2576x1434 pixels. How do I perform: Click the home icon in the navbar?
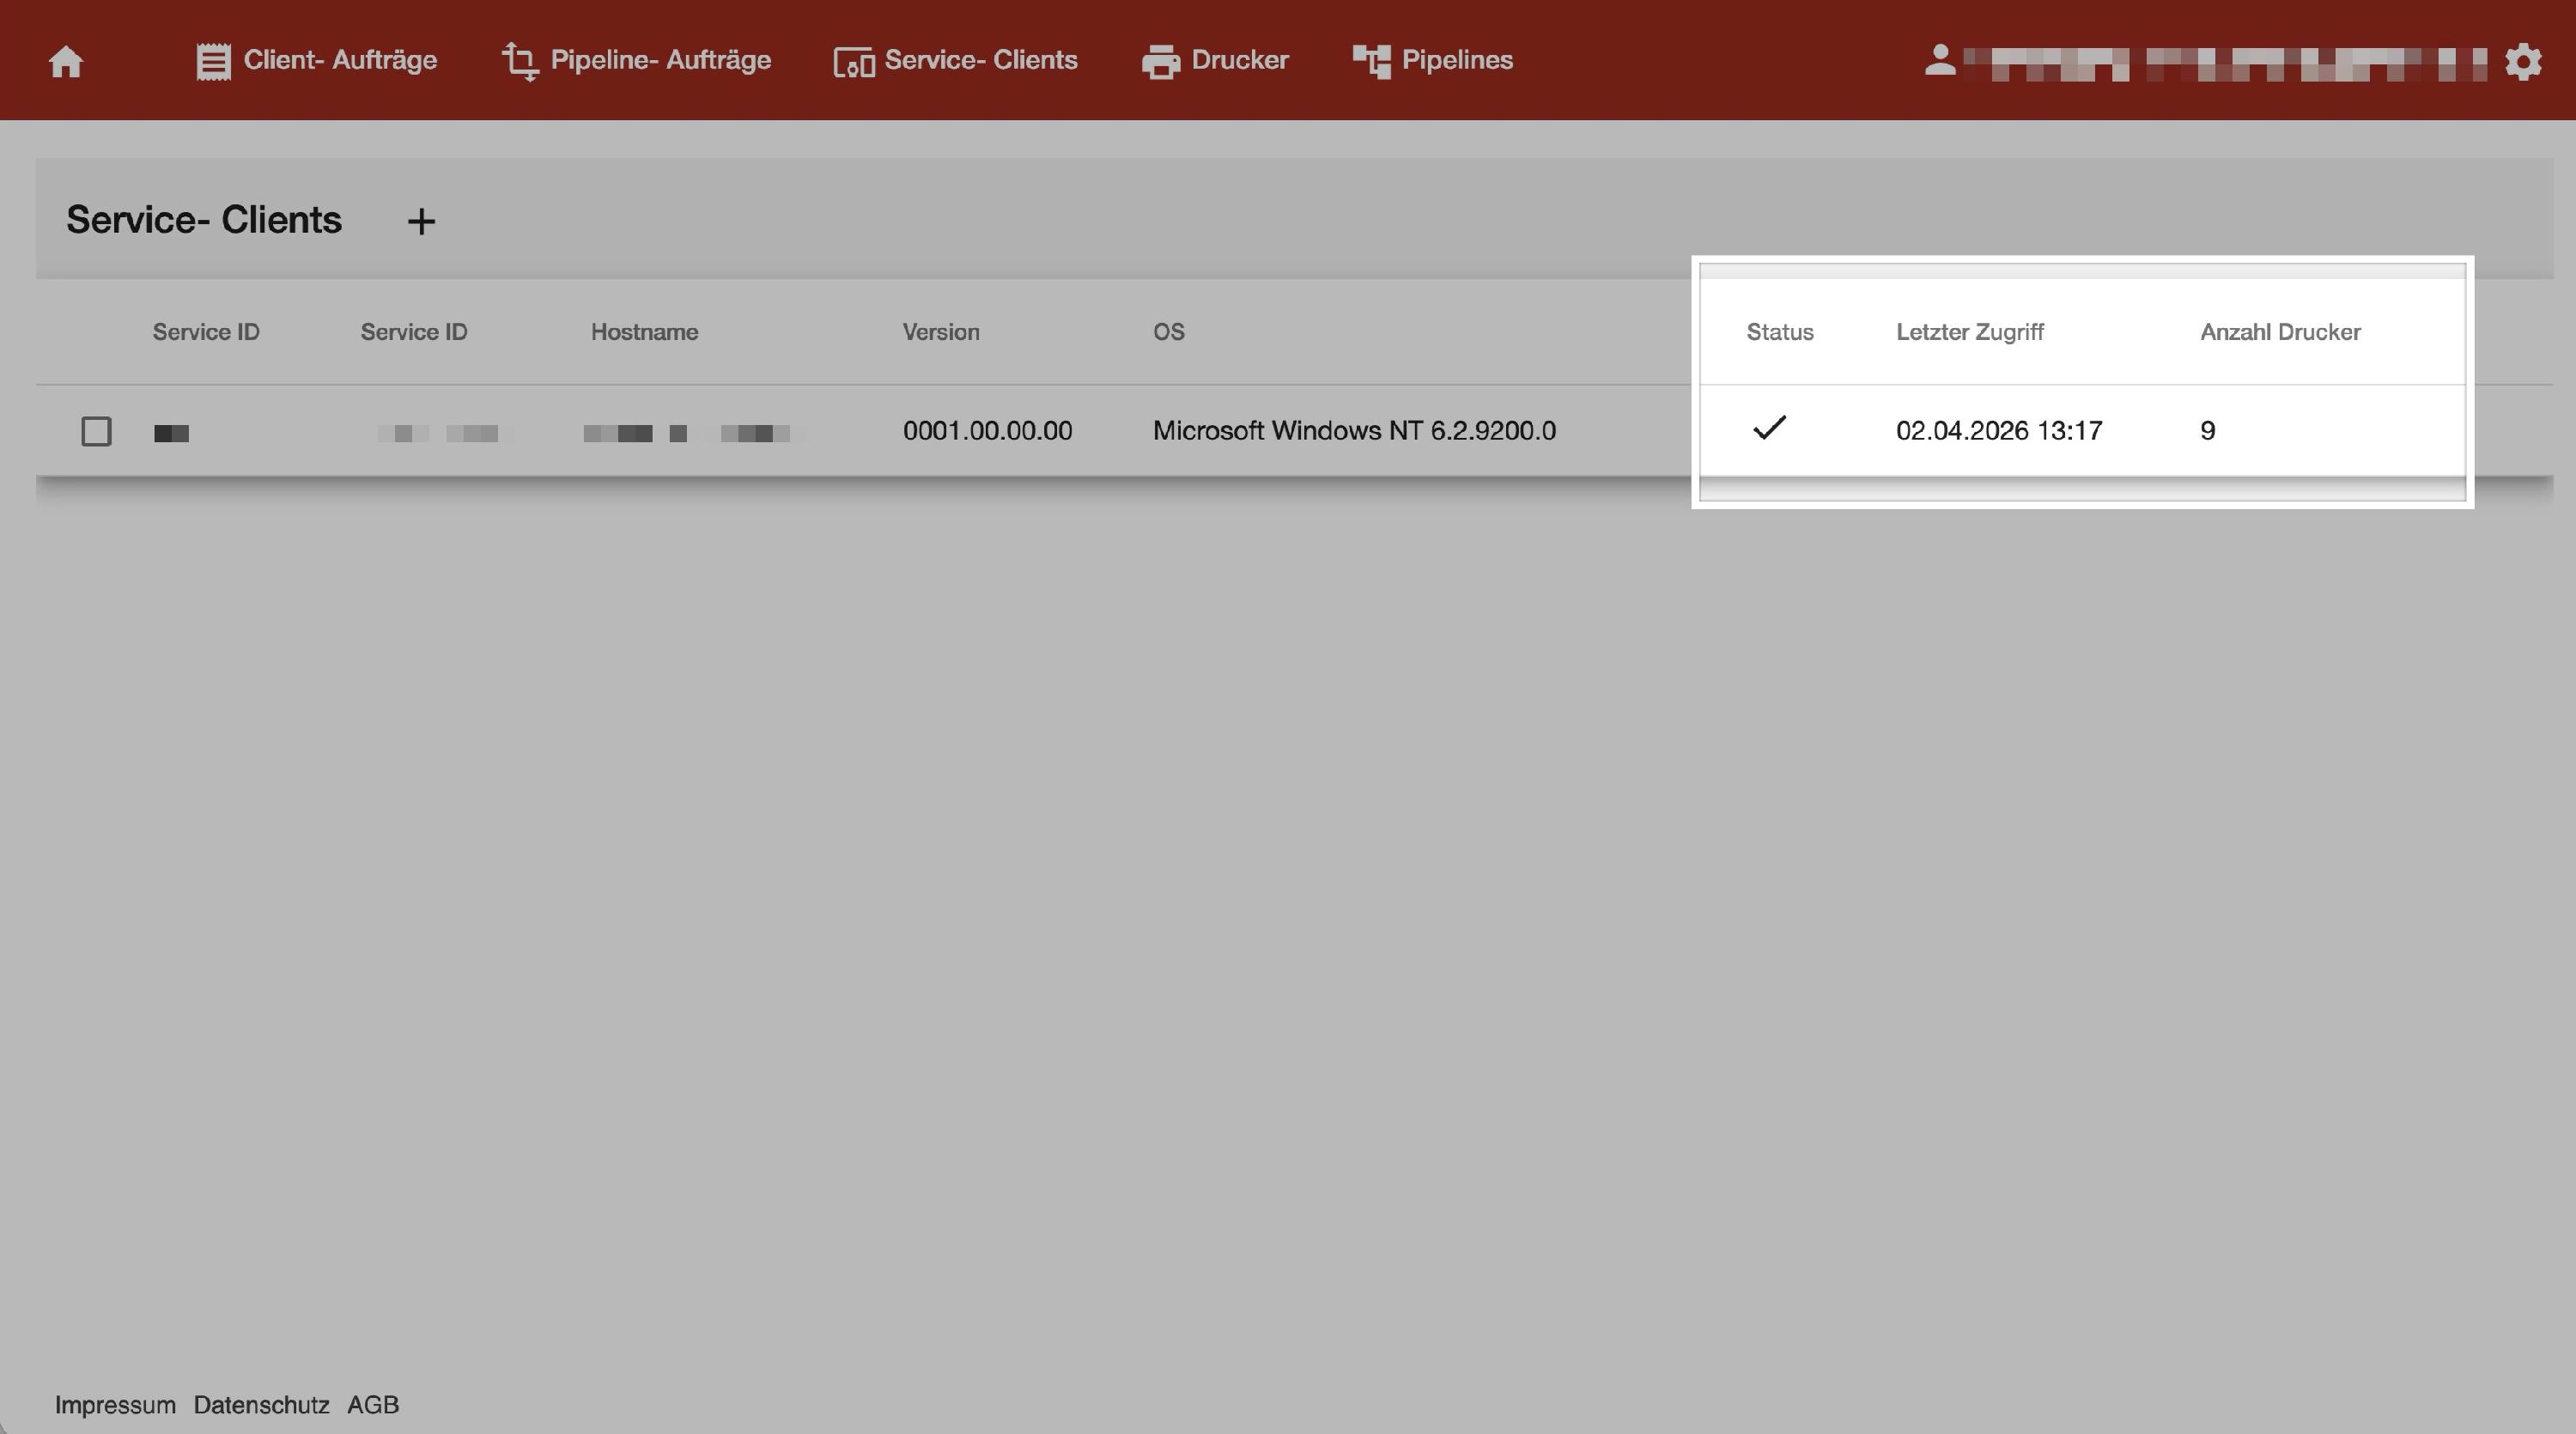click(x=66, y=62)
